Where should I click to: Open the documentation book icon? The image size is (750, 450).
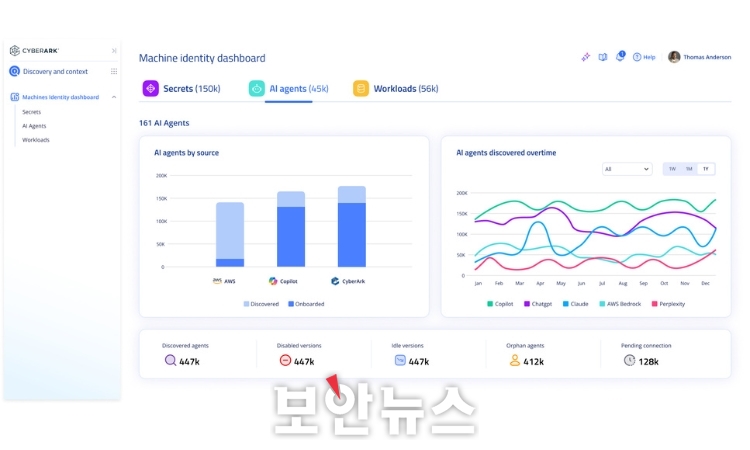(603, 57)
